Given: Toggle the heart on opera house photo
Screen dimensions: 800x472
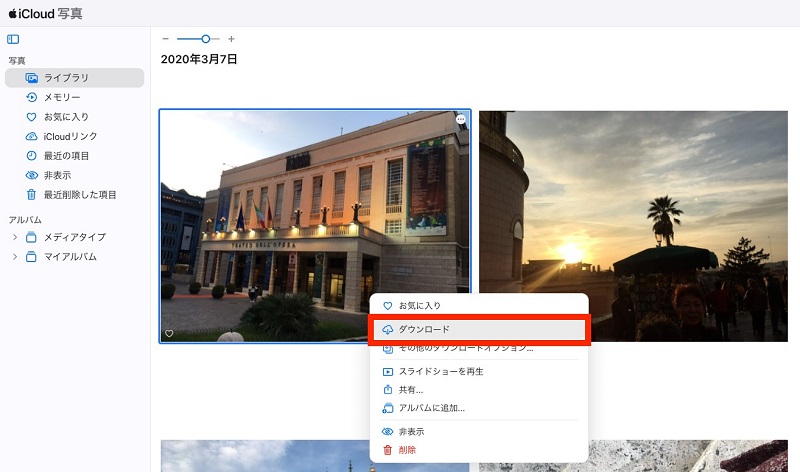Looking at the screenshot, I should [x=169, y=334].
